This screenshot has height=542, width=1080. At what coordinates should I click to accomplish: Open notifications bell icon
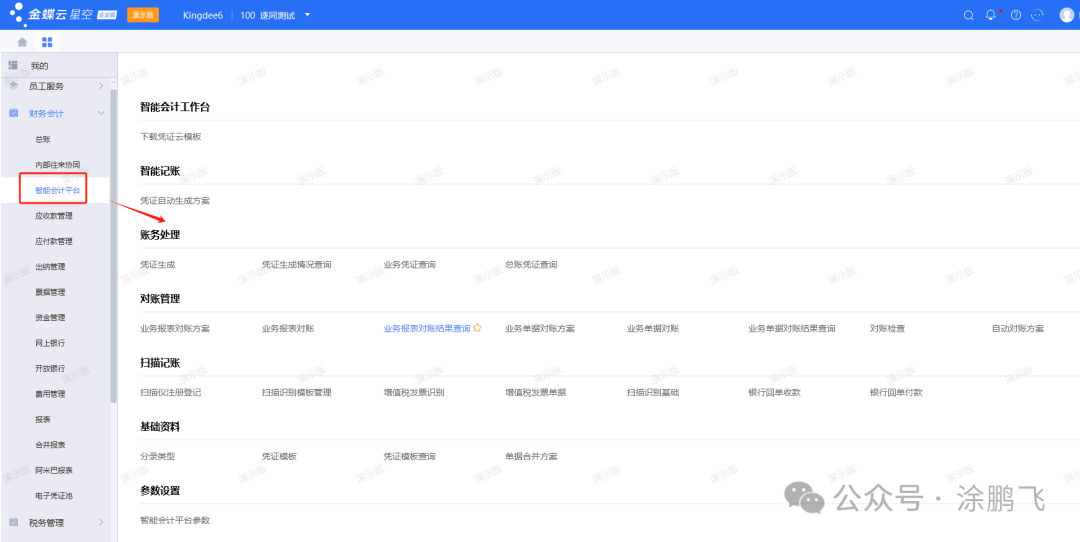pyautogui.click(x=991, y=15)
